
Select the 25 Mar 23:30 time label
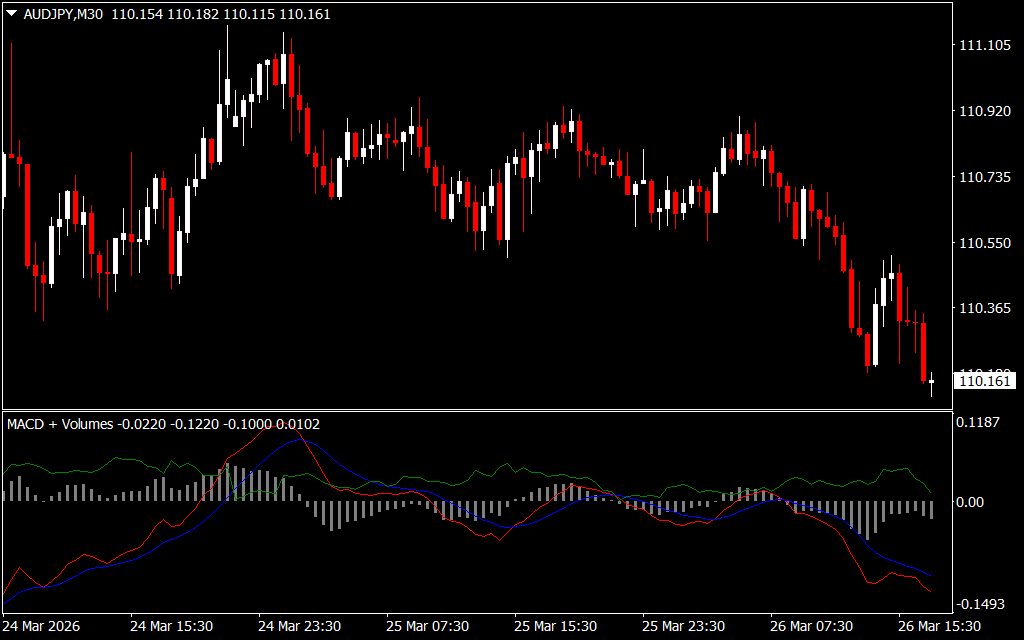[683, 626]
